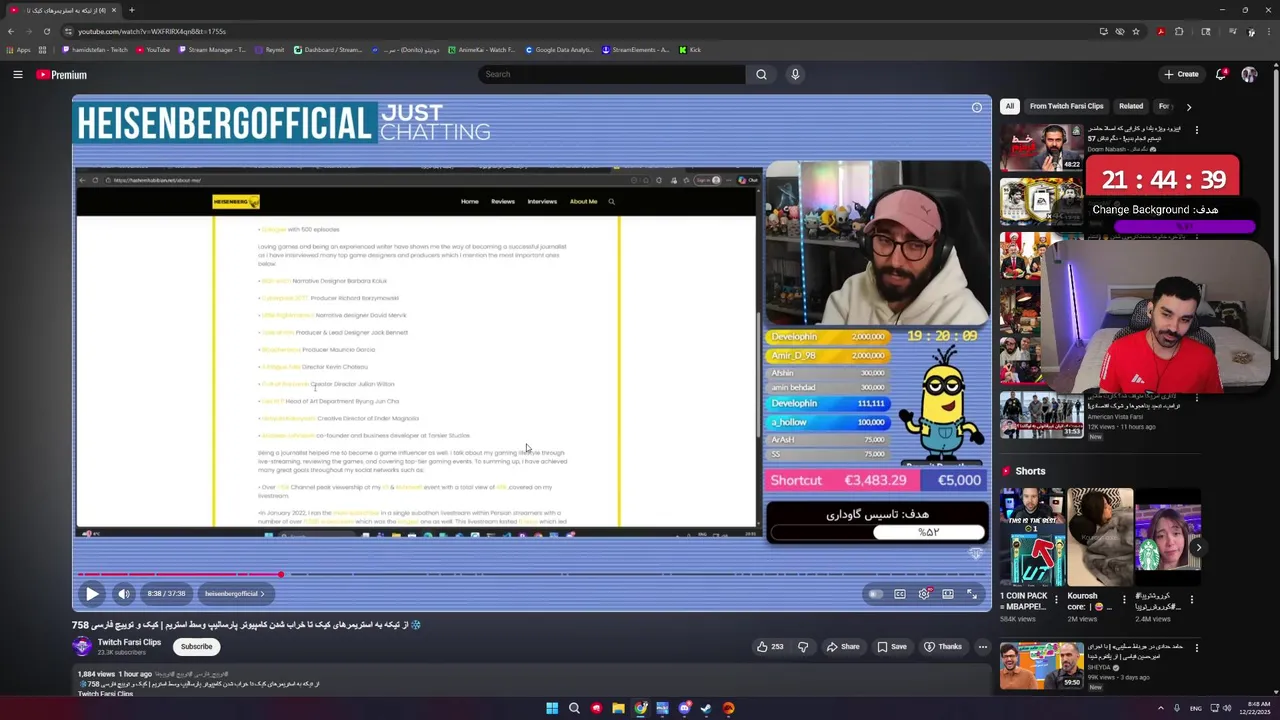1280x720 pixels.
Task: Mute the video using the volume icon
Action: [x=124, y=594]
